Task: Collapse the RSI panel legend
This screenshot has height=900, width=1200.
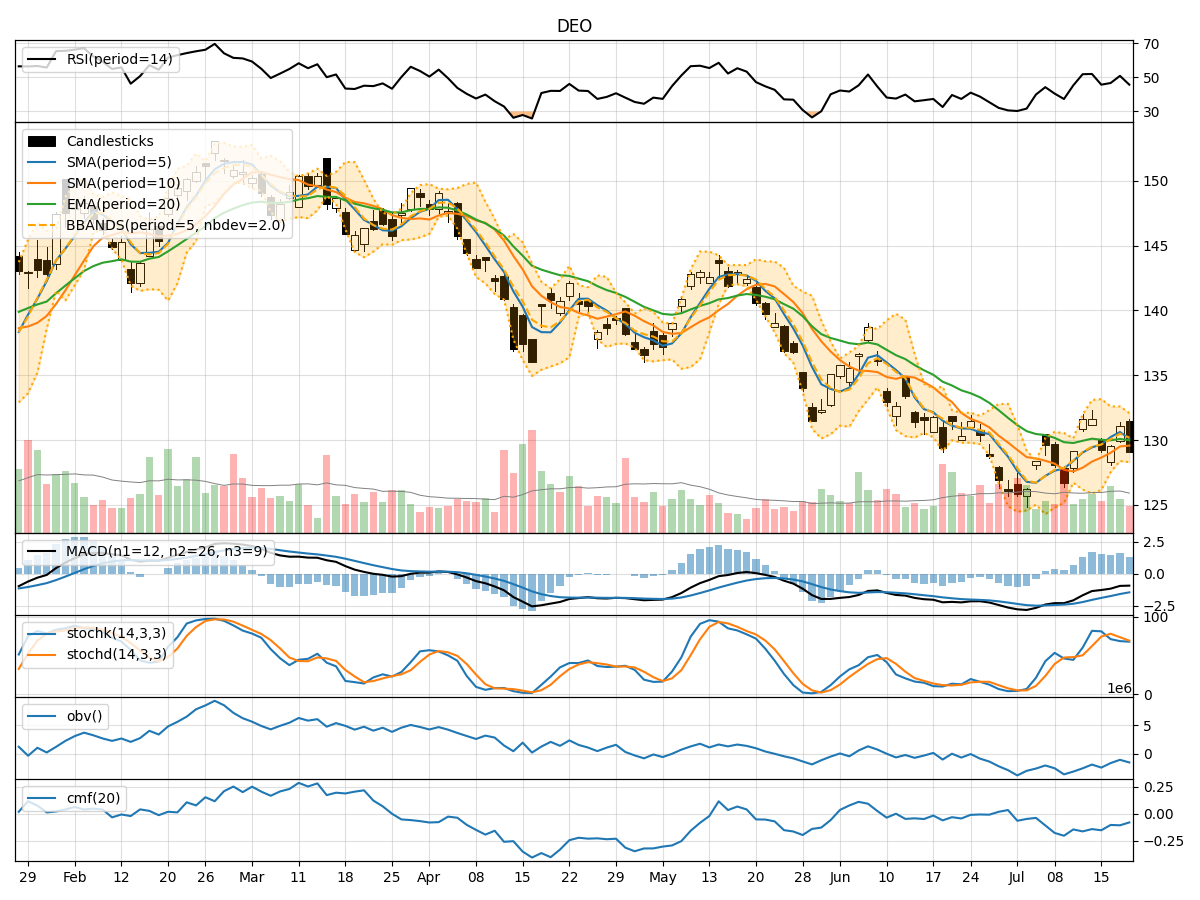Action: click(x=100, y=60)
